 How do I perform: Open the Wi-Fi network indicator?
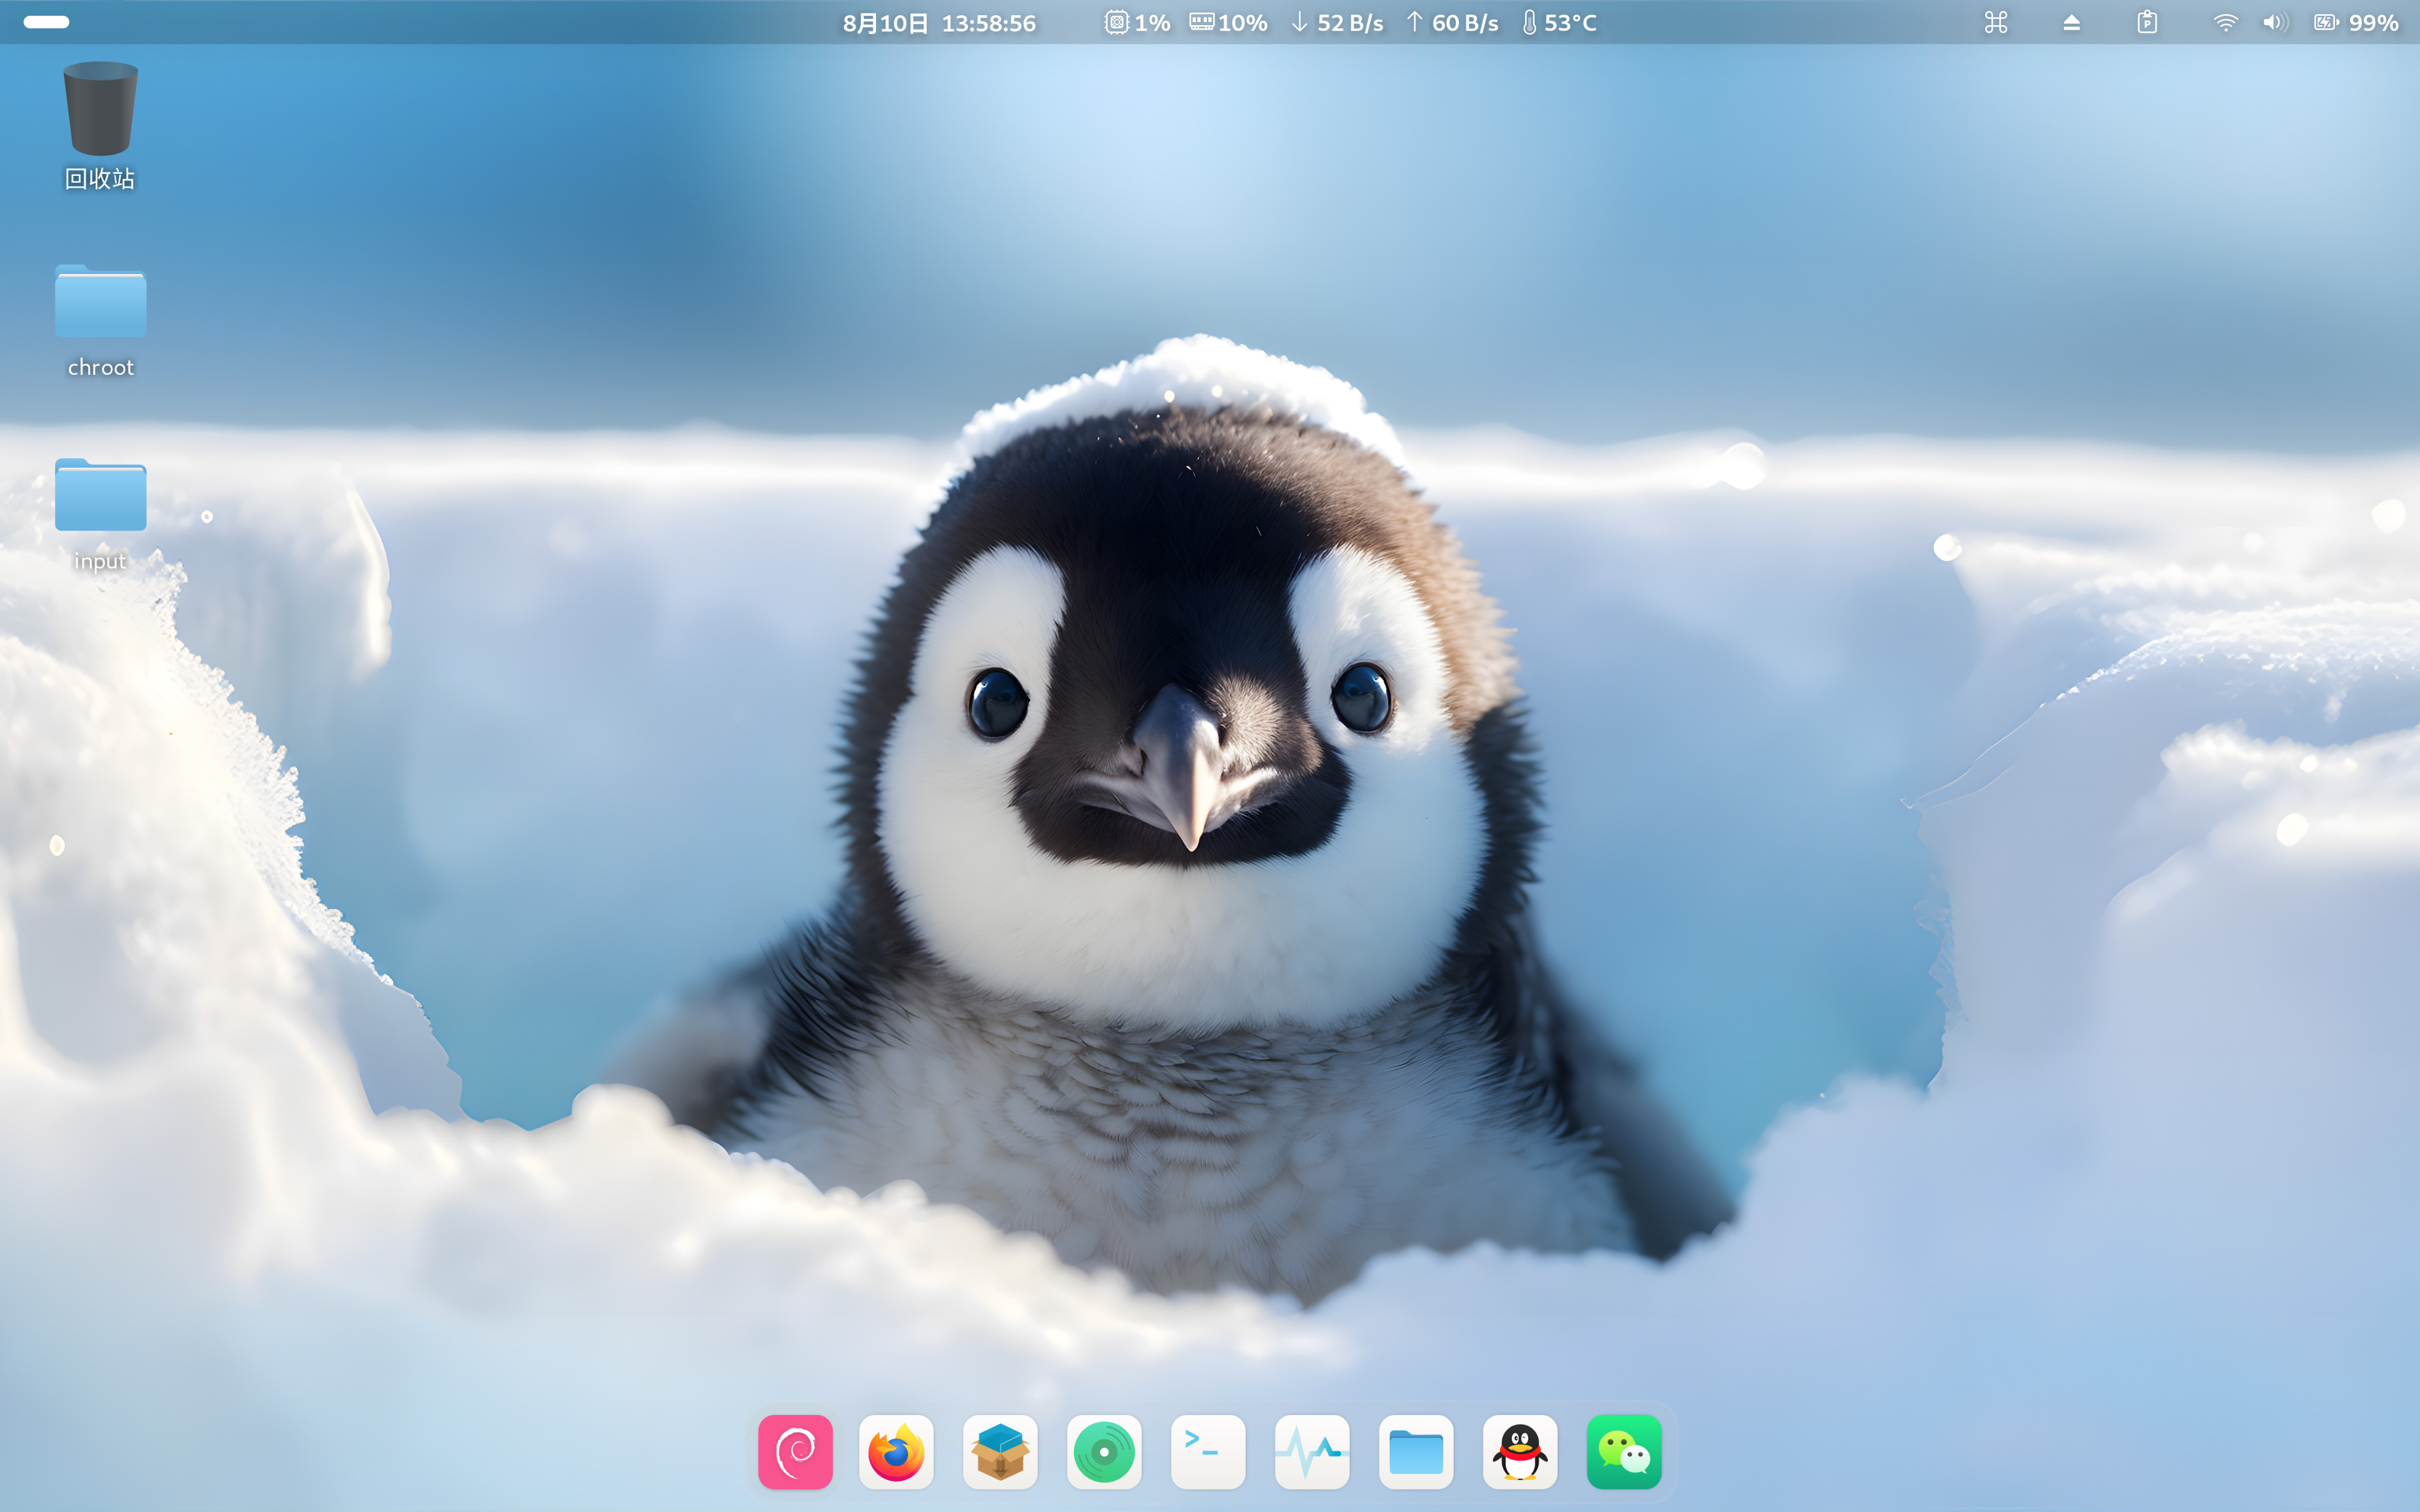(2225, 22)
